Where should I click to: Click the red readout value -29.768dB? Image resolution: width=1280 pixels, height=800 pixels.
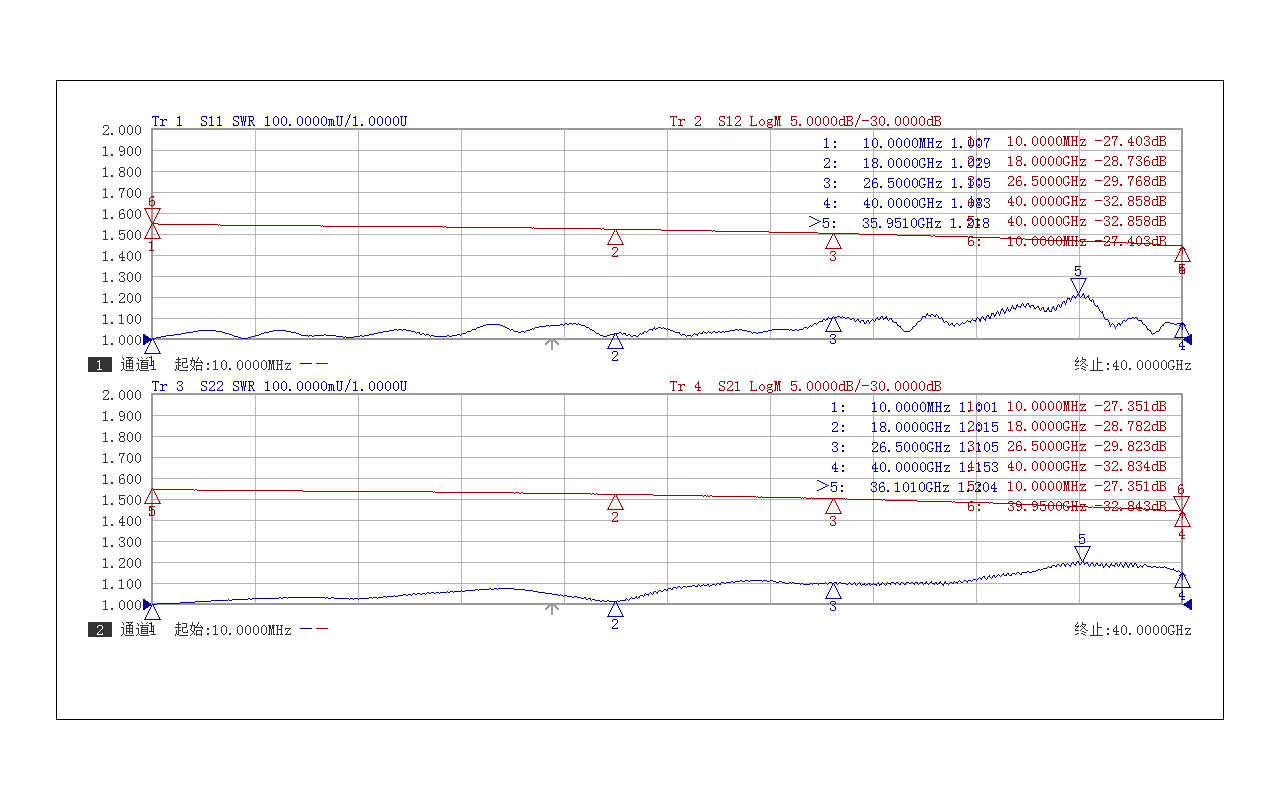click(x=1130, y=182)
